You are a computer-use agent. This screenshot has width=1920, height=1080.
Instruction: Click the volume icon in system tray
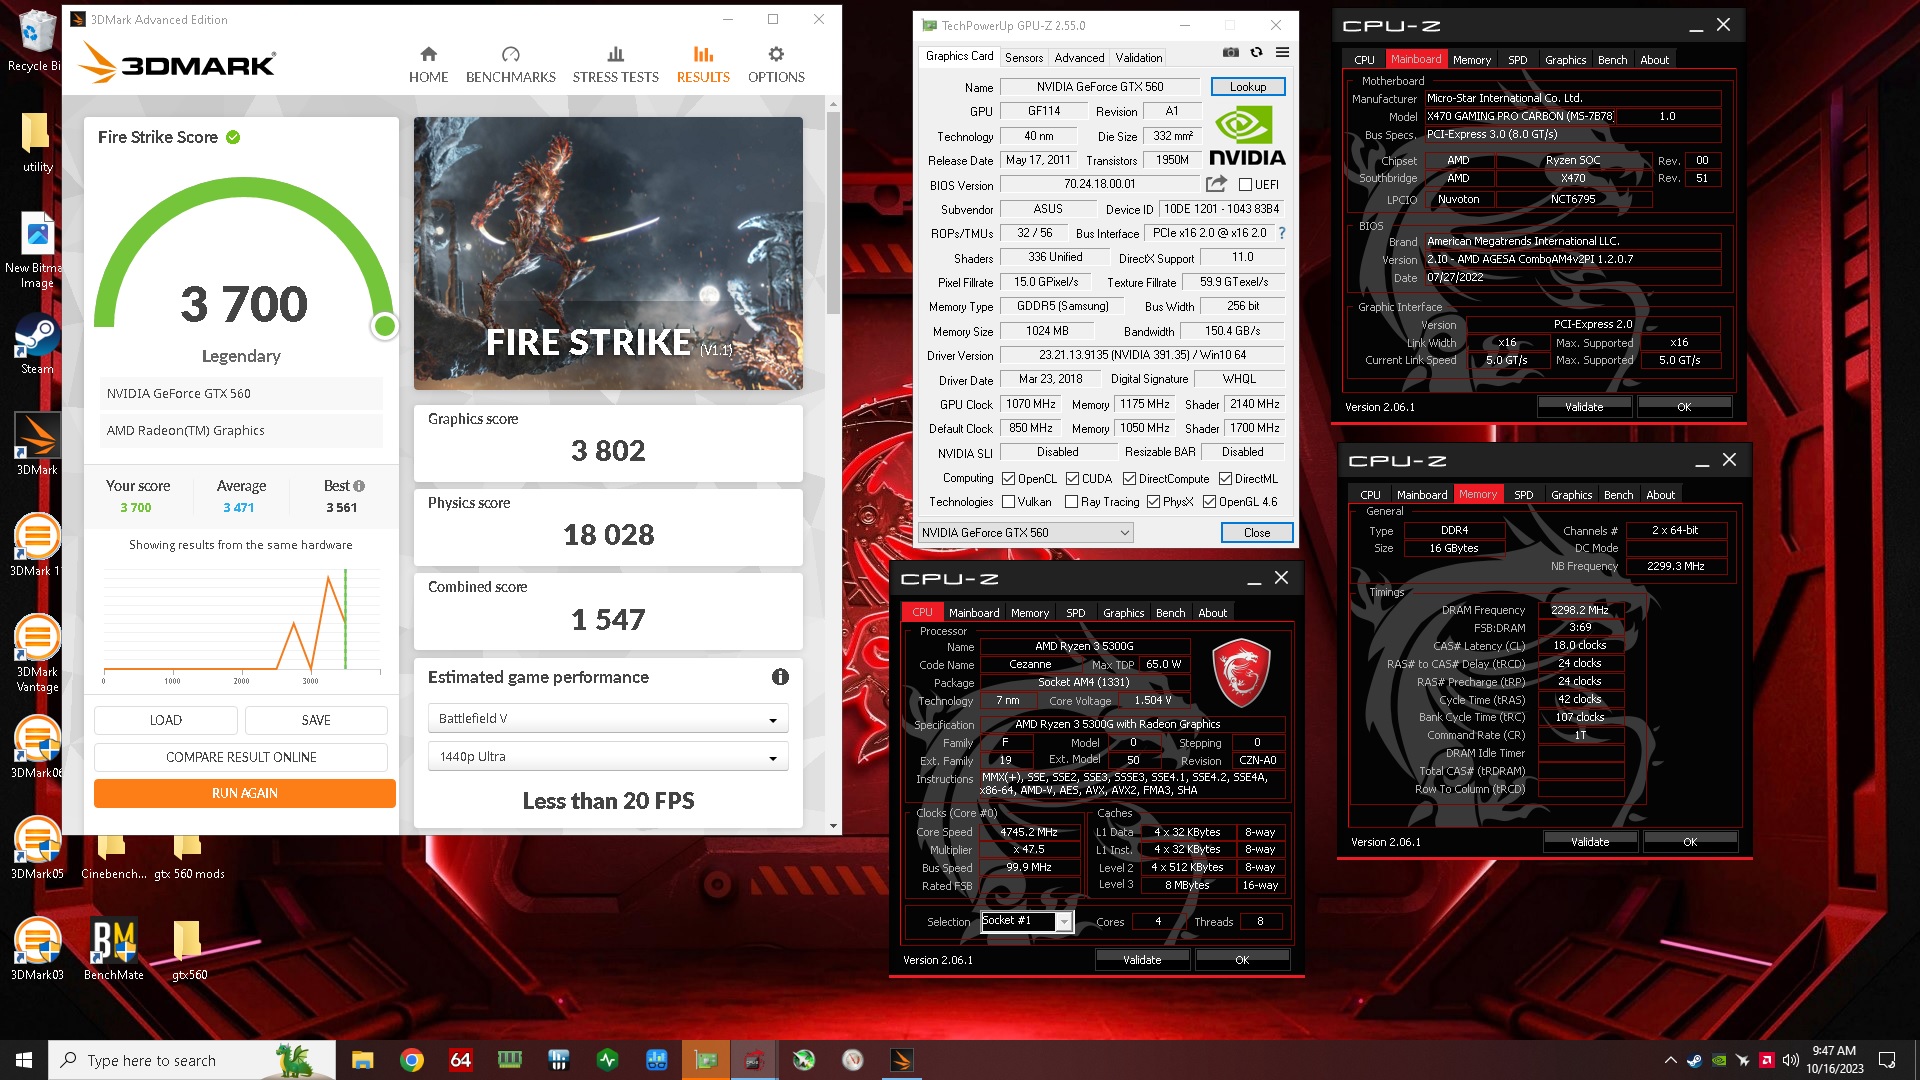point(1790,1060)
